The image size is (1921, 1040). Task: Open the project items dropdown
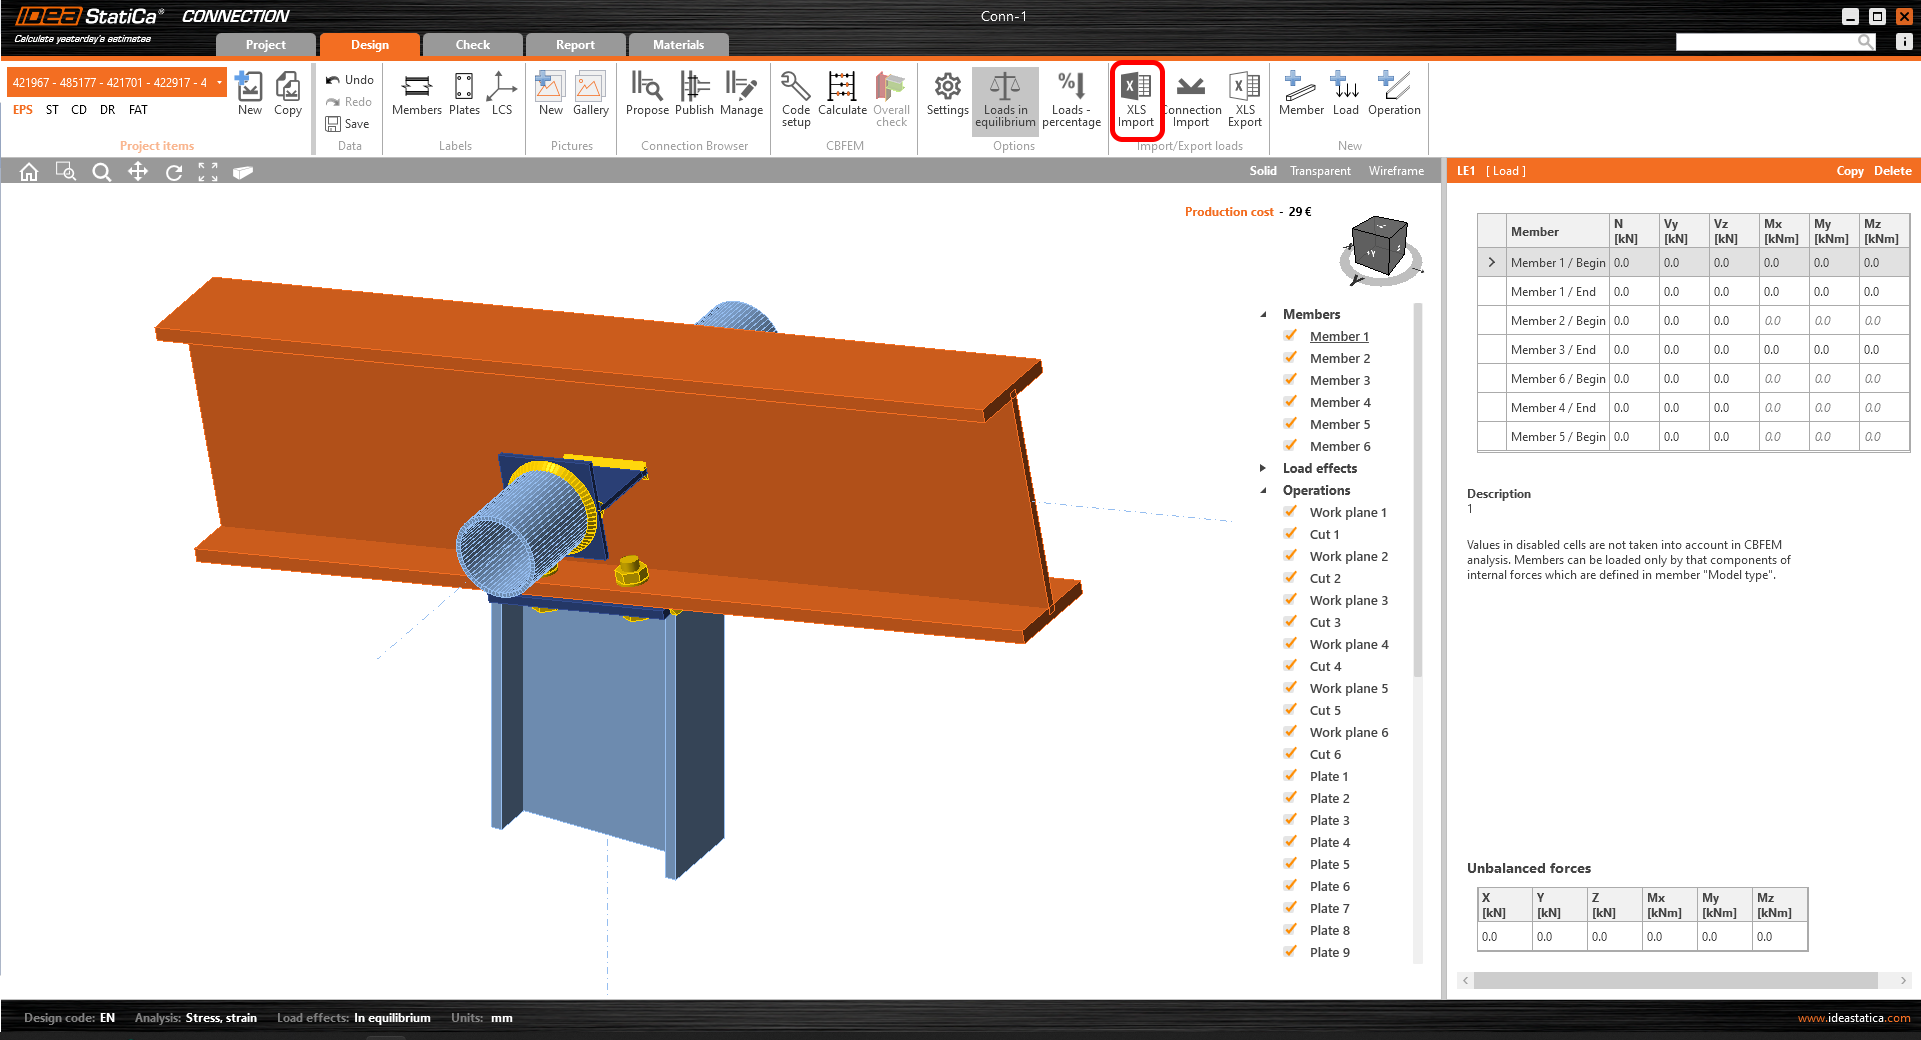(x=218, y=81)
